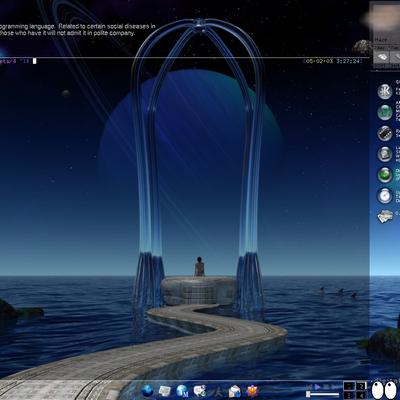
Task: Open the stacked photos icon in the side panel
Action: (x=385, y=216)
